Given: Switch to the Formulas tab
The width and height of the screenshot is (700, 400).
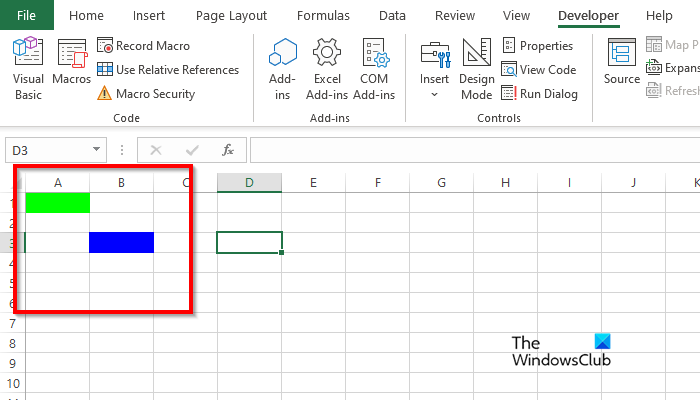Looking at the screenshot, I should point(323,15).
